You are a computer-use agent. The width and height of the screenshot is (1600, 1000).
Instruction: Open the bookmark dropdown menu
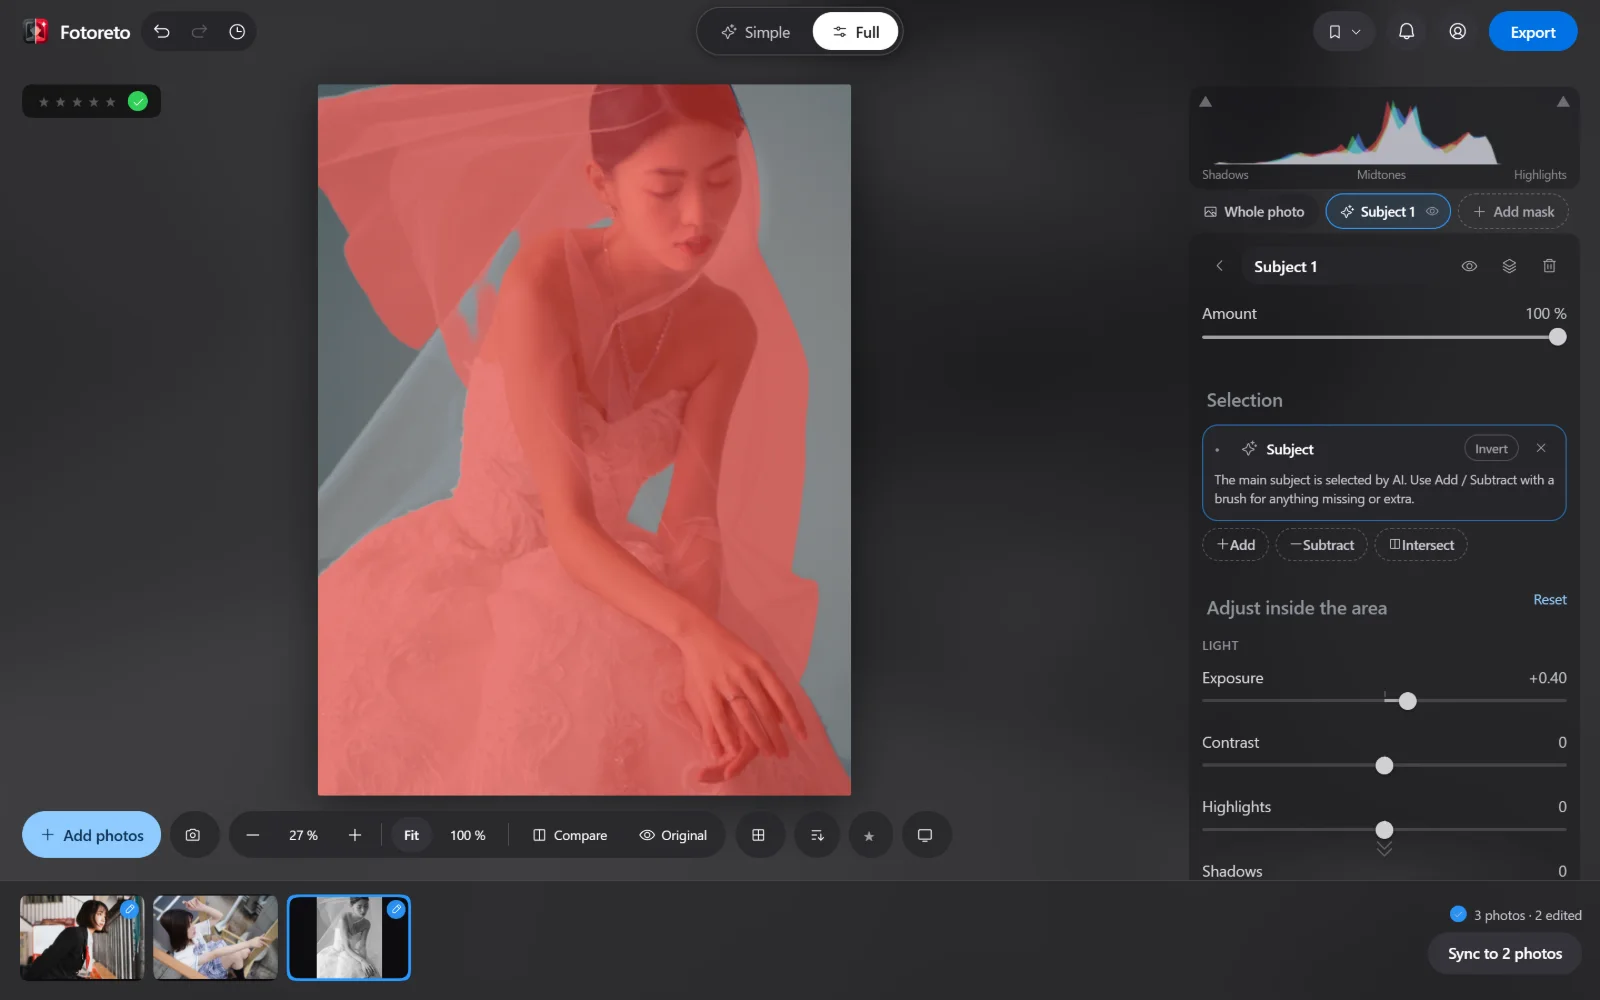coord(1344,32)
